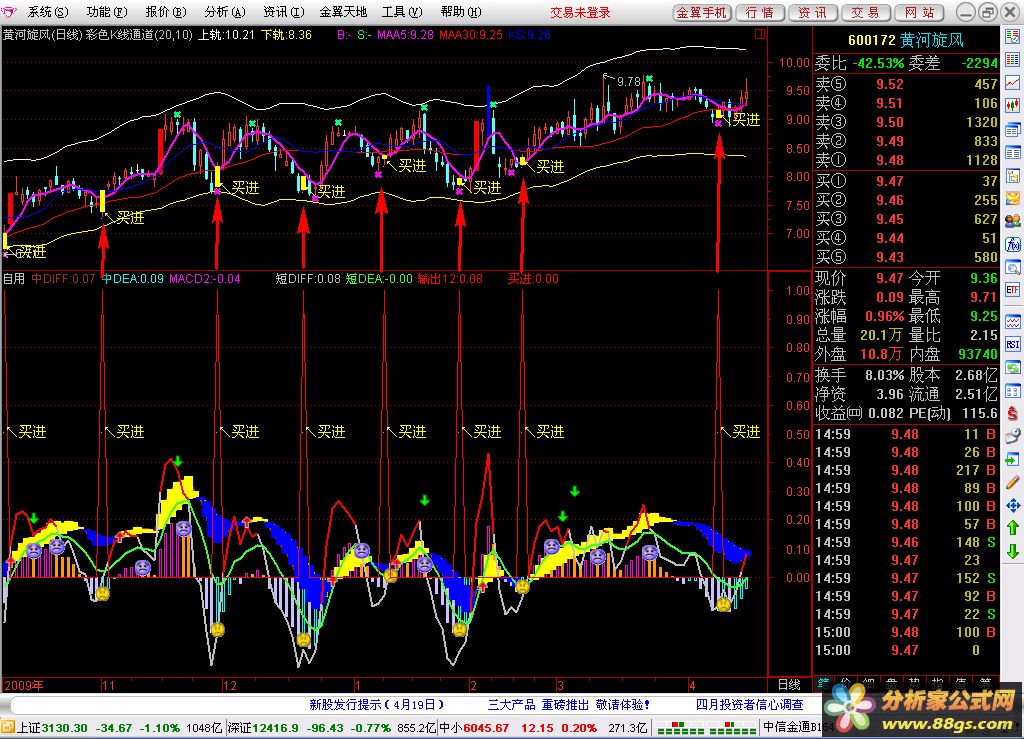This screenshot has height=739, width=1024.
Task: Click the wavy lines indicator icon
Action: [x=1012, y=322]
